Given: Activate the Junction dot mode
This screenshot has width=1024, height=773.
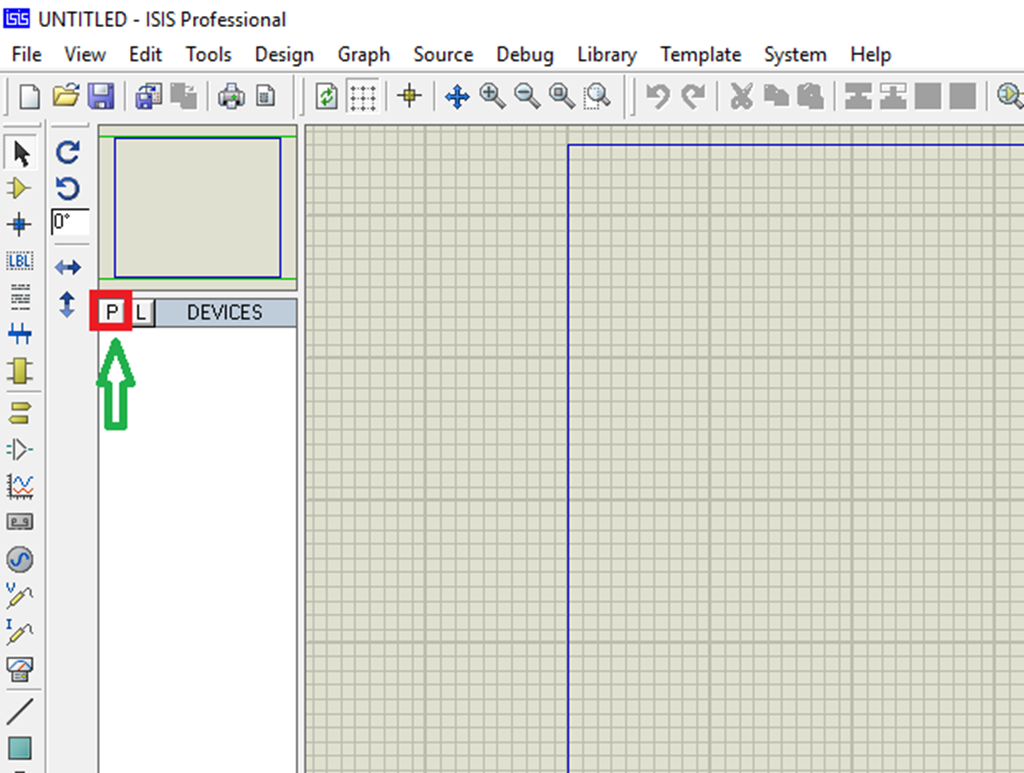Looking at the screenshot, I should 22,225.
